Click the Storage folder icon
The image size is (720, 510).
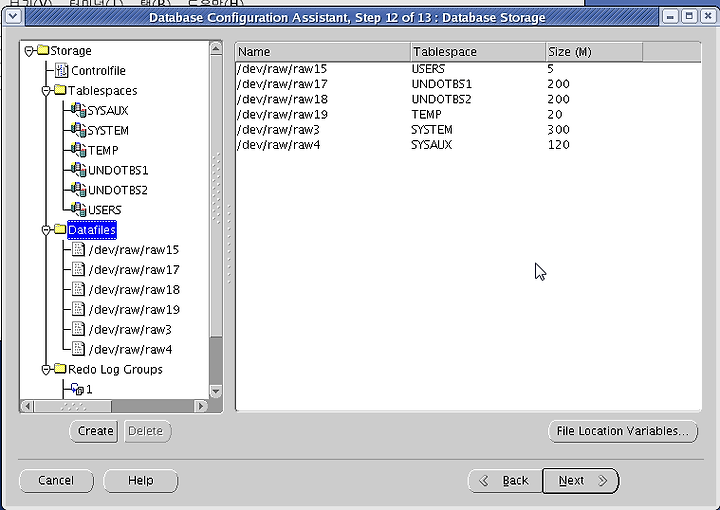[x=43, y=50]
